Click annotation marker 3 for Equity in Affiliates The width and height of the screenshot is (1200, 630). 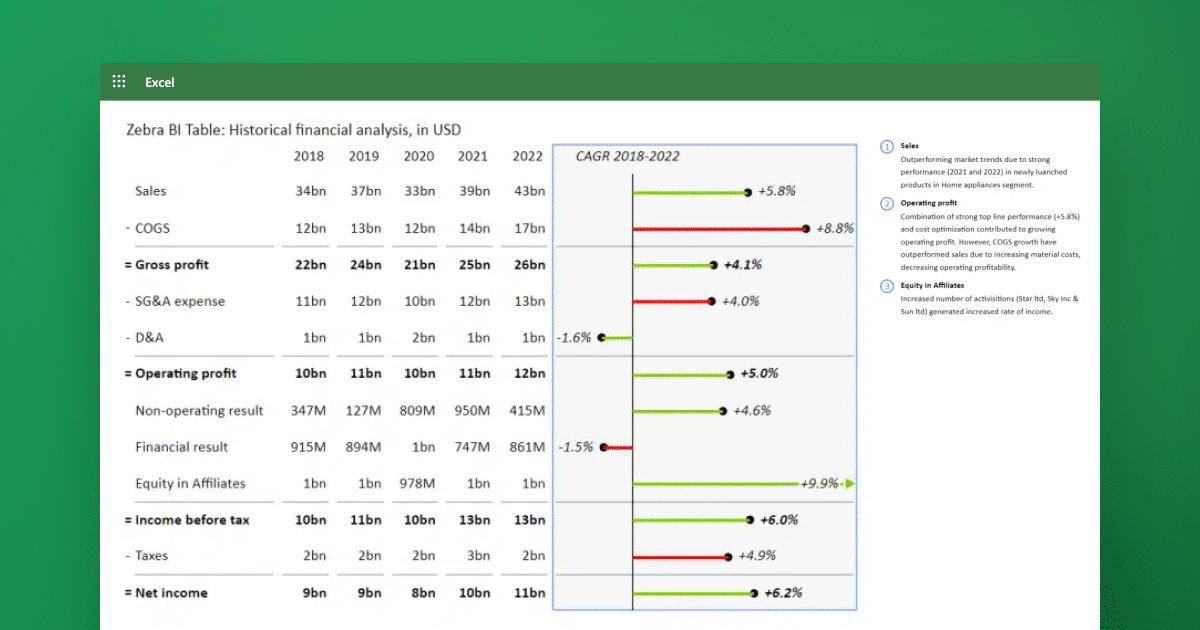point(887,286)
